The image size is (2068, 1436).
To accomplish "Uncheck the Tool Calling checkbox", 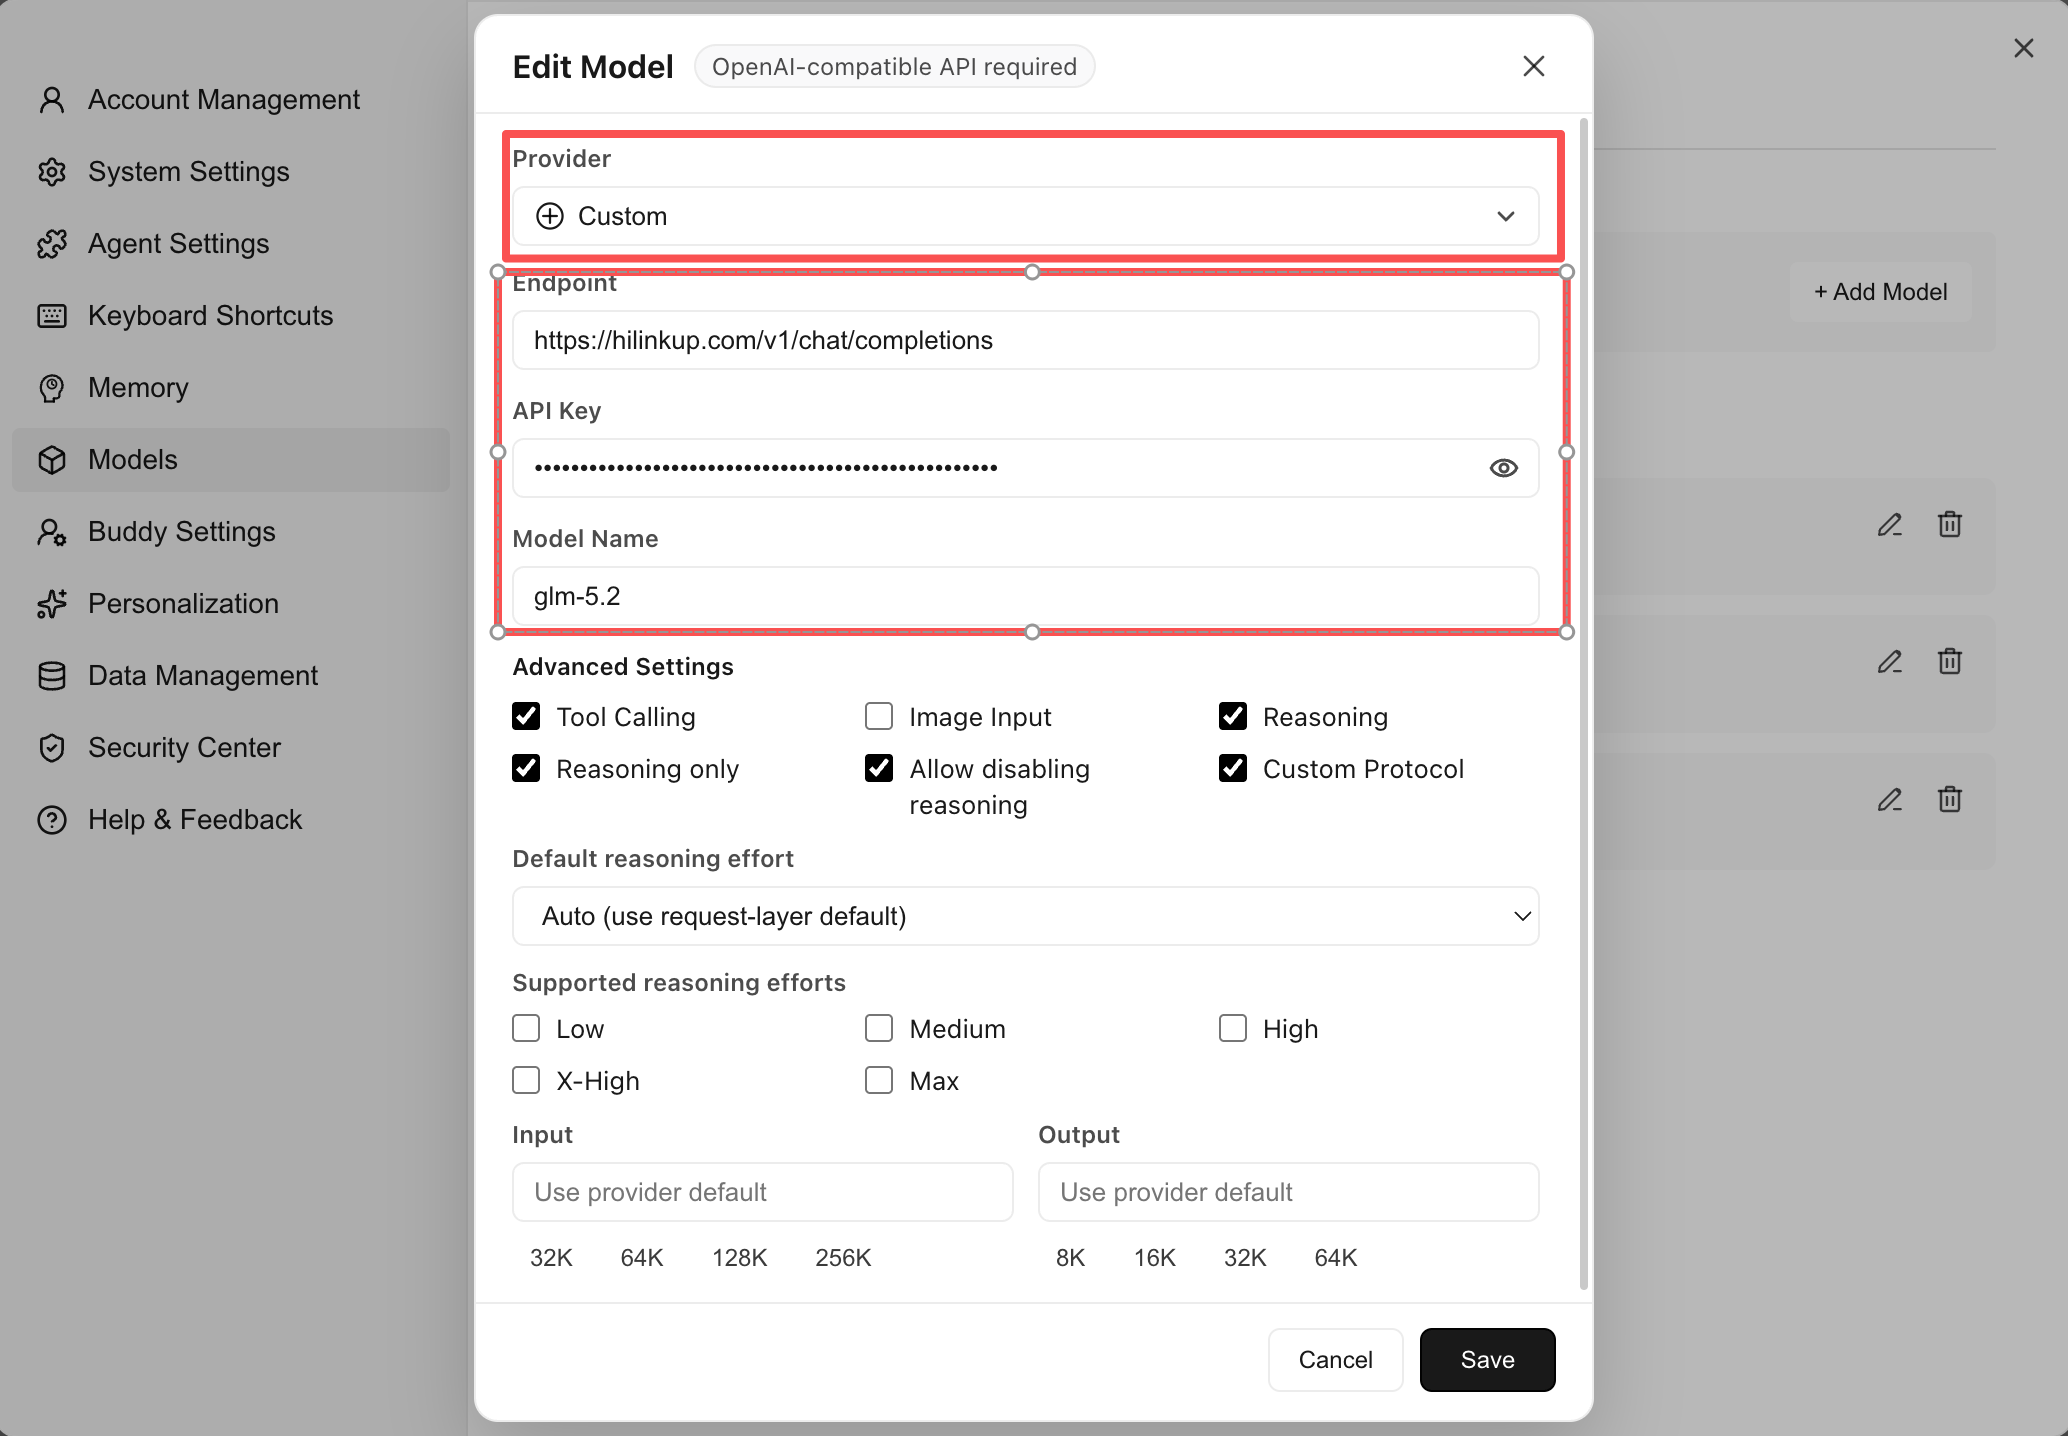I will tap(526, 716).
